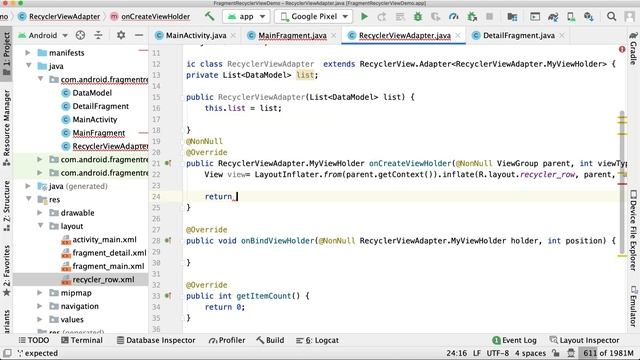The height and width of the screenshot is (360, 640).
Task: Open the Build tool window
Action: (x=270, y=340)
